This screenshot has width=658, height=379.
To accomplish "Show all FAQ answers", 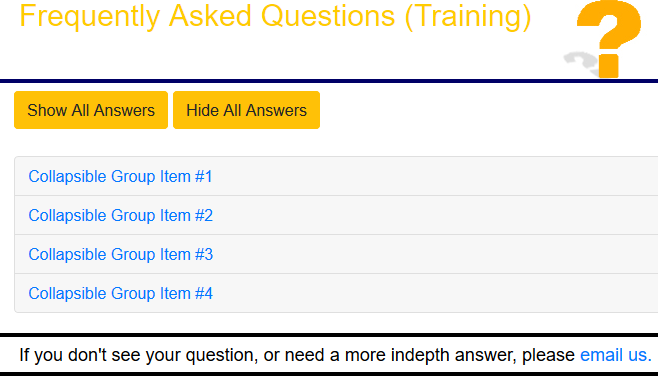I will pos(91,110).
